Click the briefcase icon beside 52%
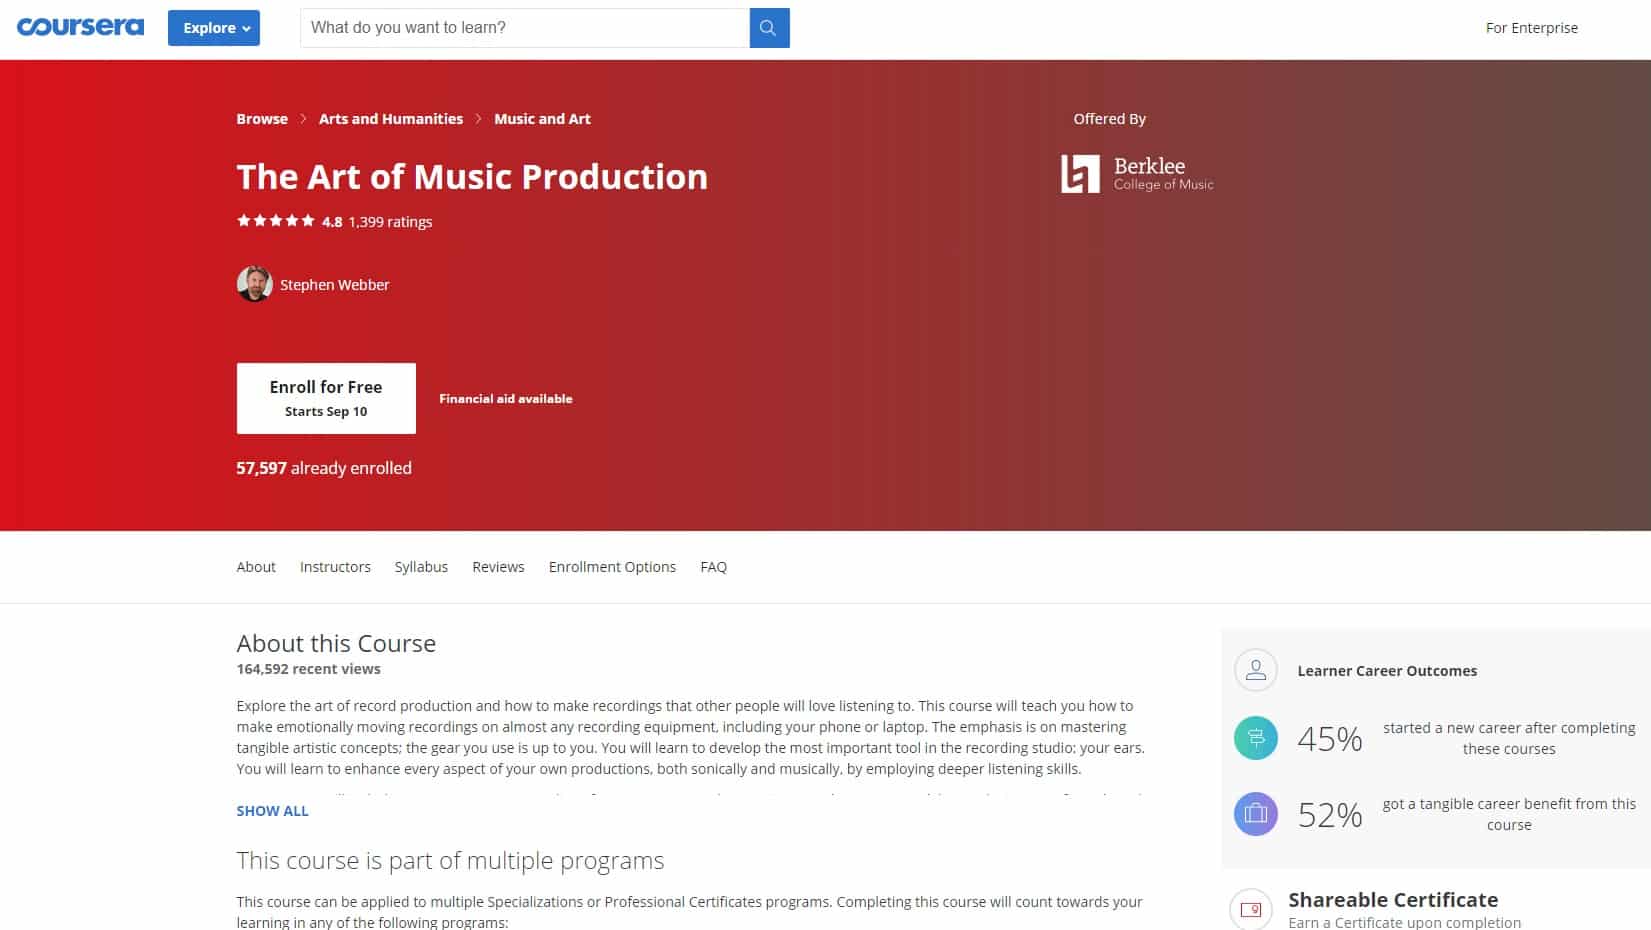 coord(1256,814)
